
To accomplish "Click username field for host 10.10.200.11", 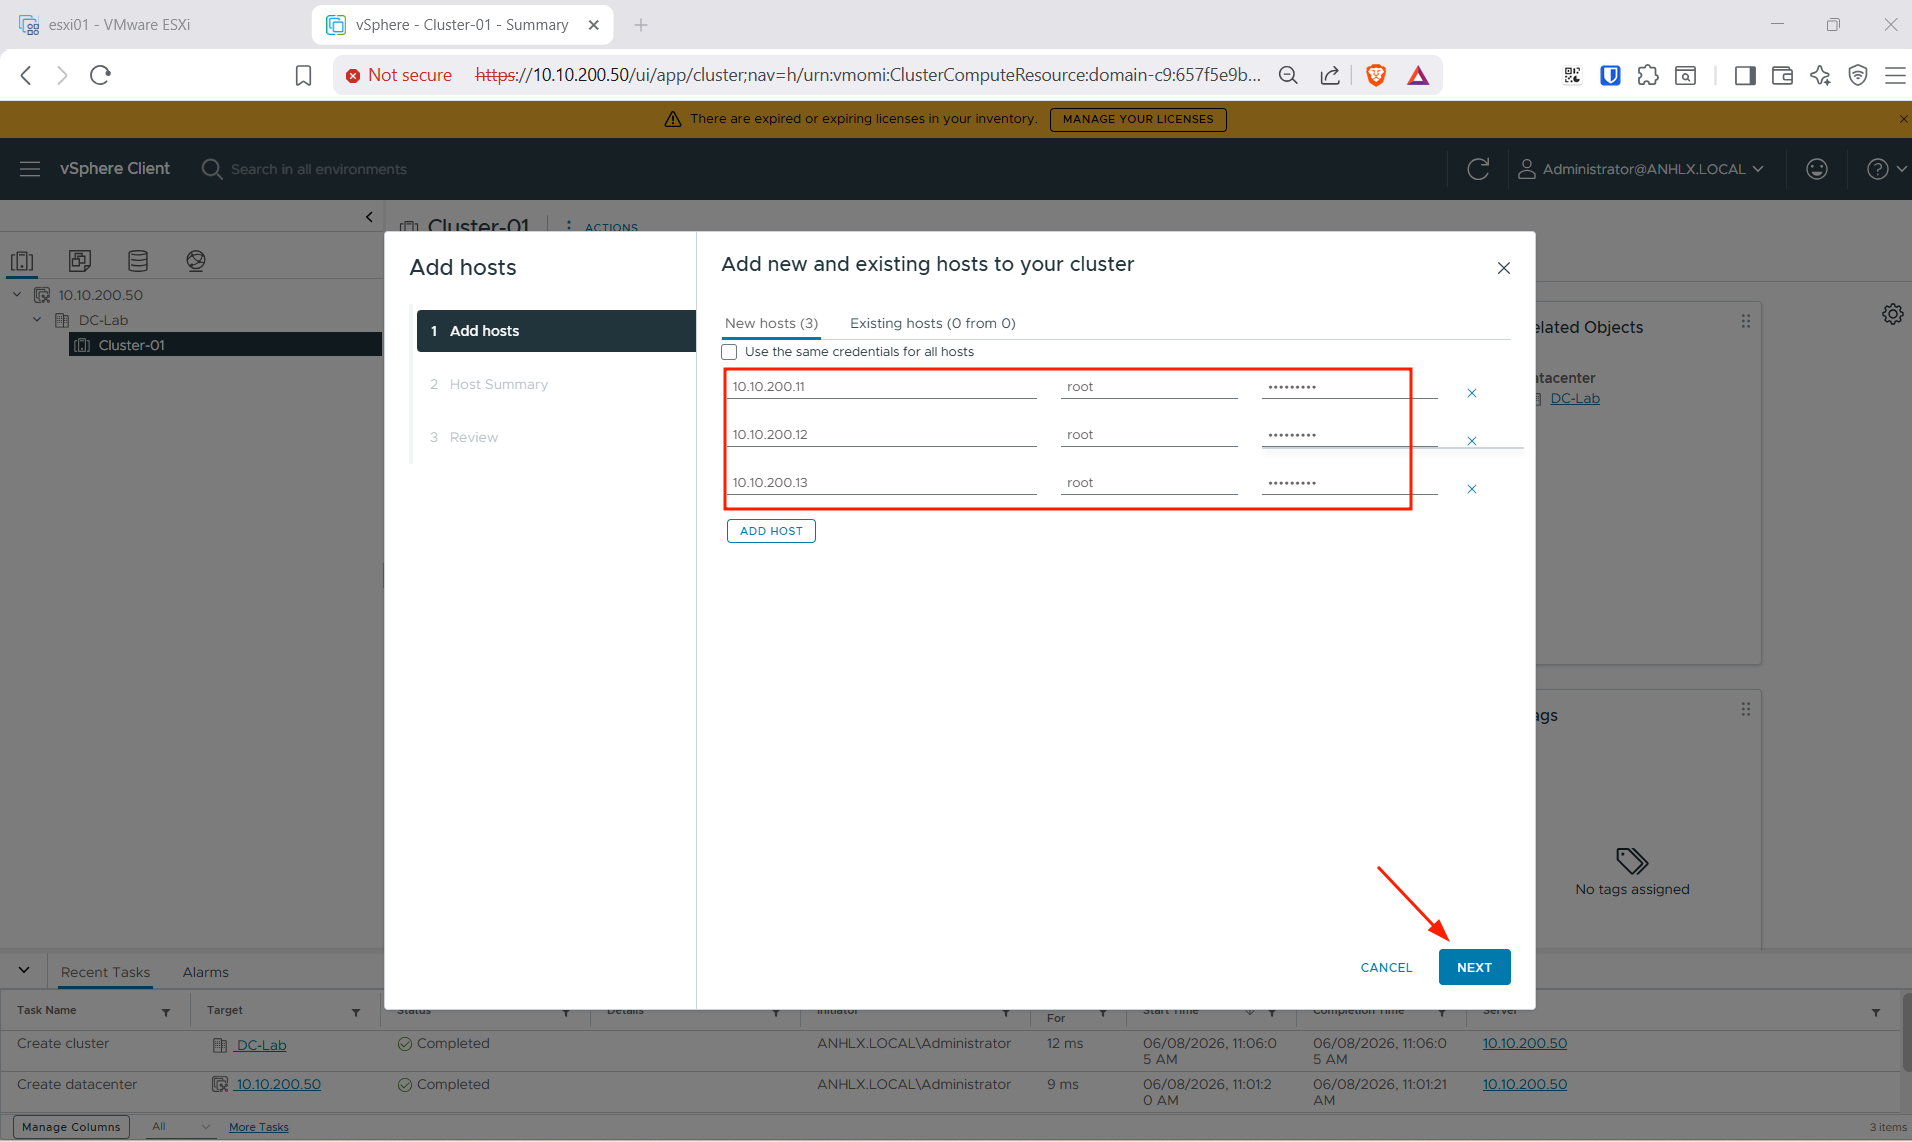I will [1149, 387].
